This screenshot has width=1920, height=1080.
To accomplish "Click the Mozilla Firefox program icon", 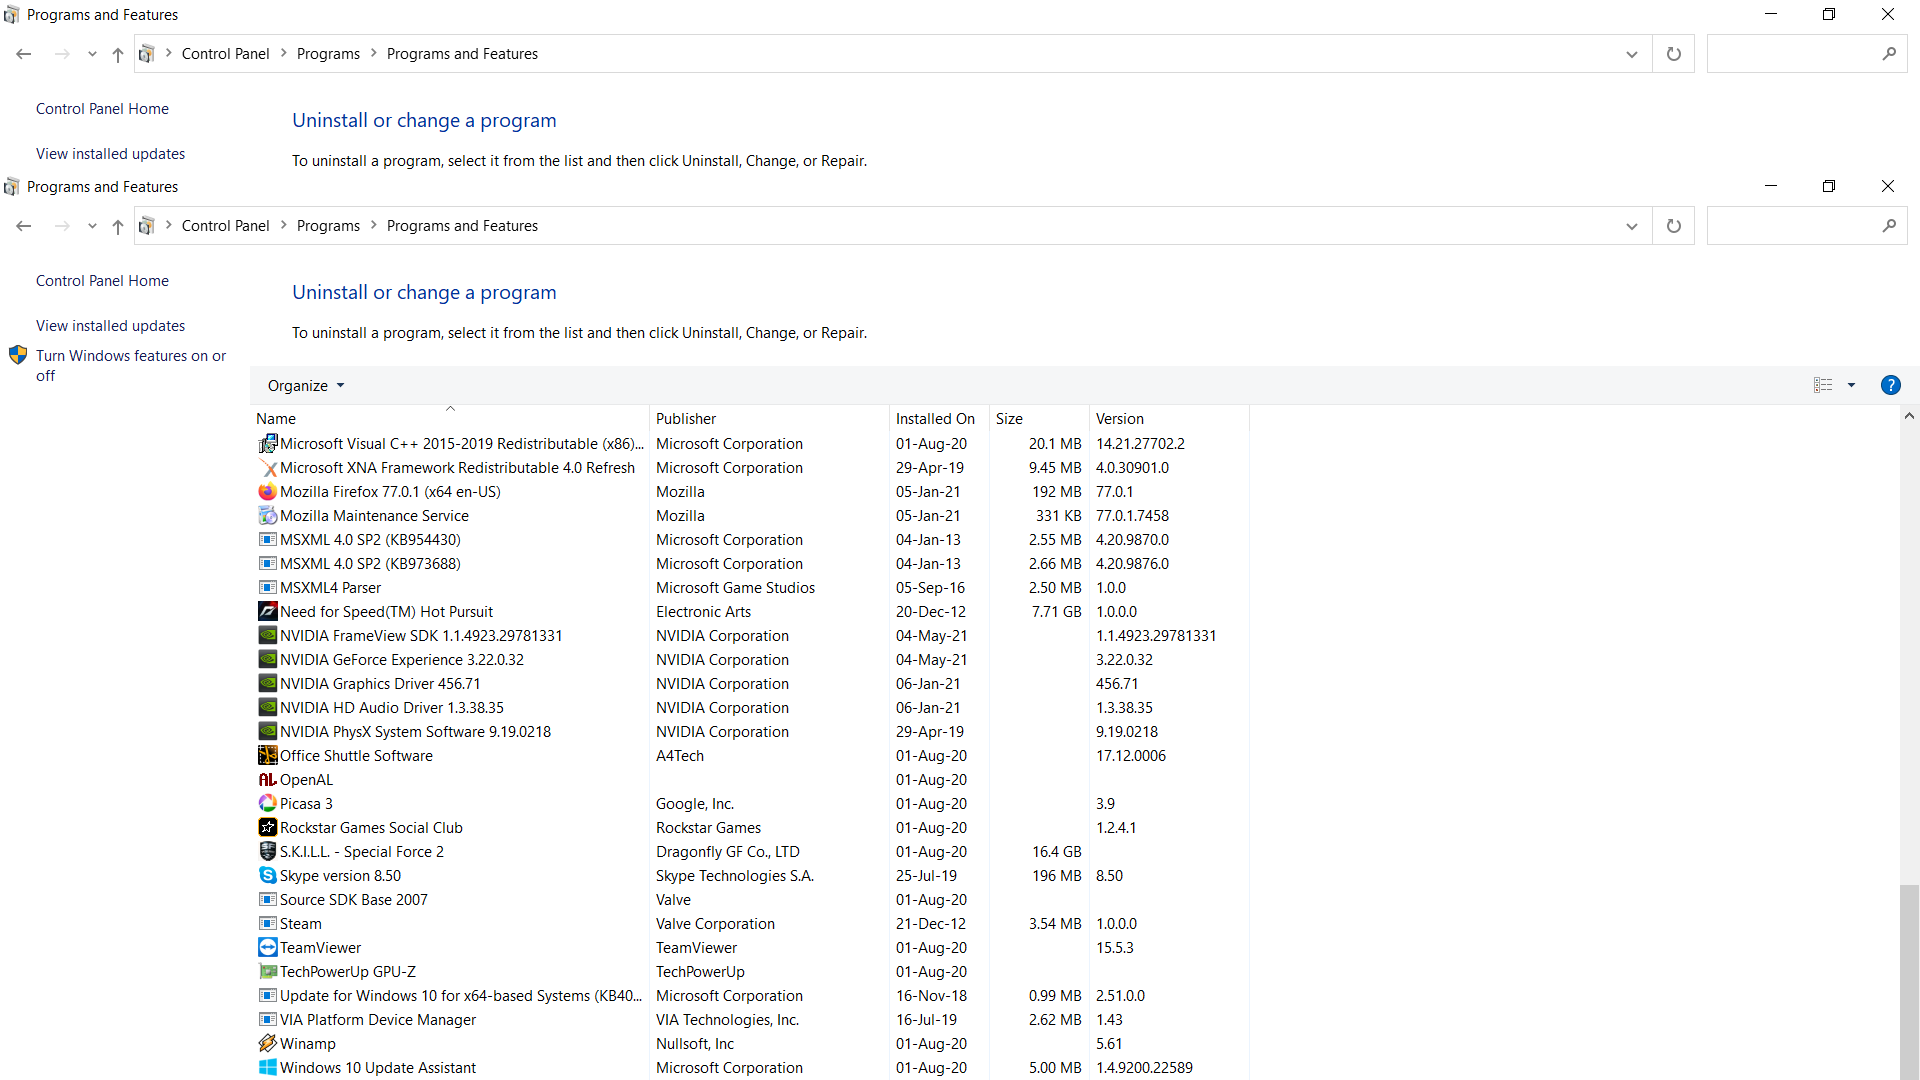I will tap(267, 492).
